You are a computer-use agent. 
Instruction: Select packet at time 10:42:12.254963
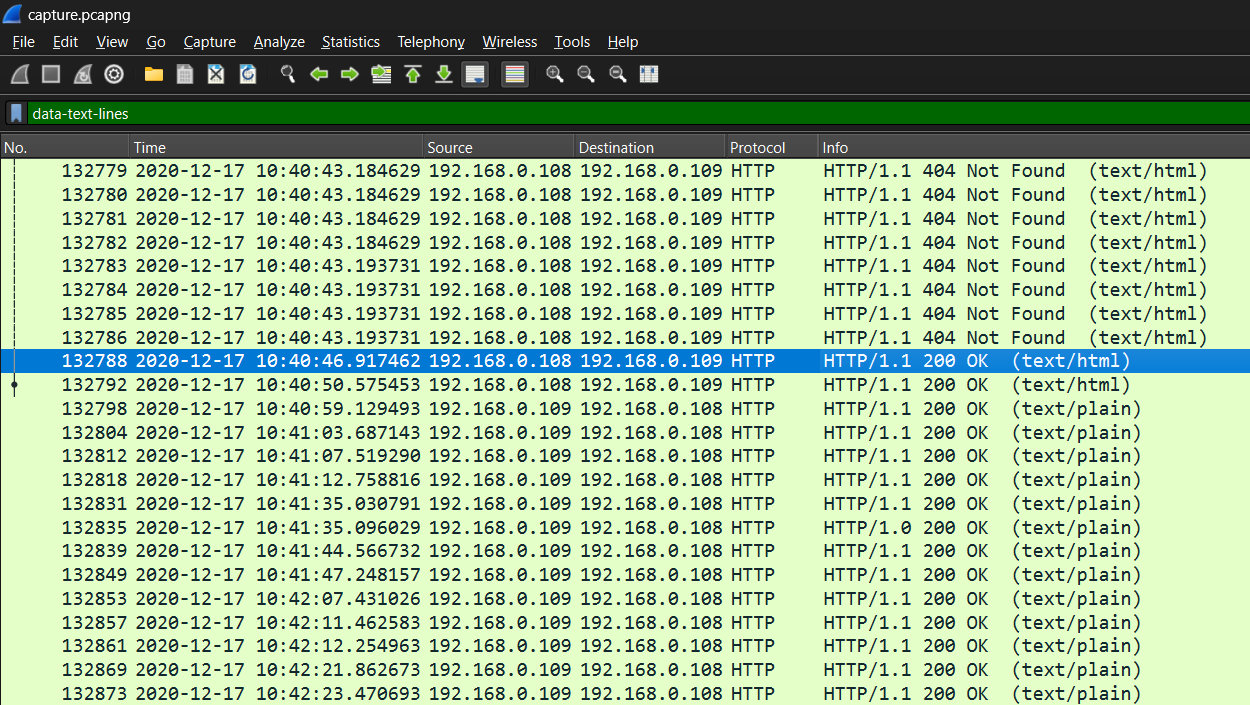(x=625, y=646)
